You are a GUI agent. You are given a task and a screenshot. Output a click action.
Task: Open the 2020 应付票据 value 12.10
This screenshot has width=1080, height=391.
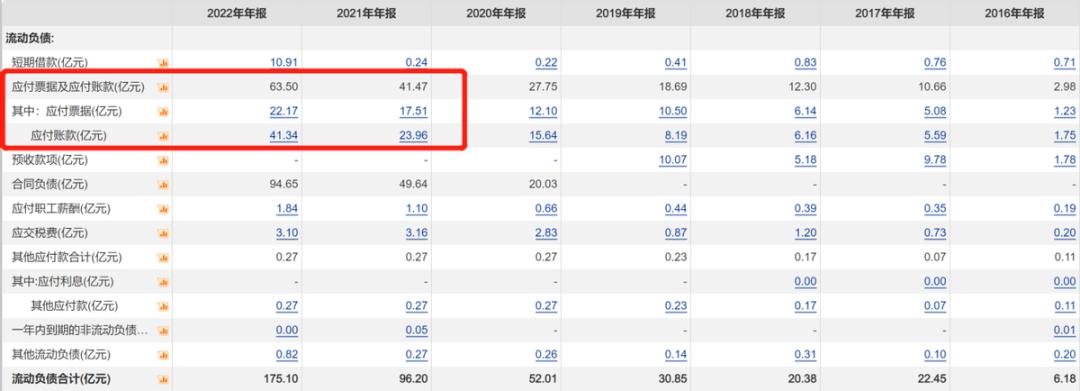(543, 112)
